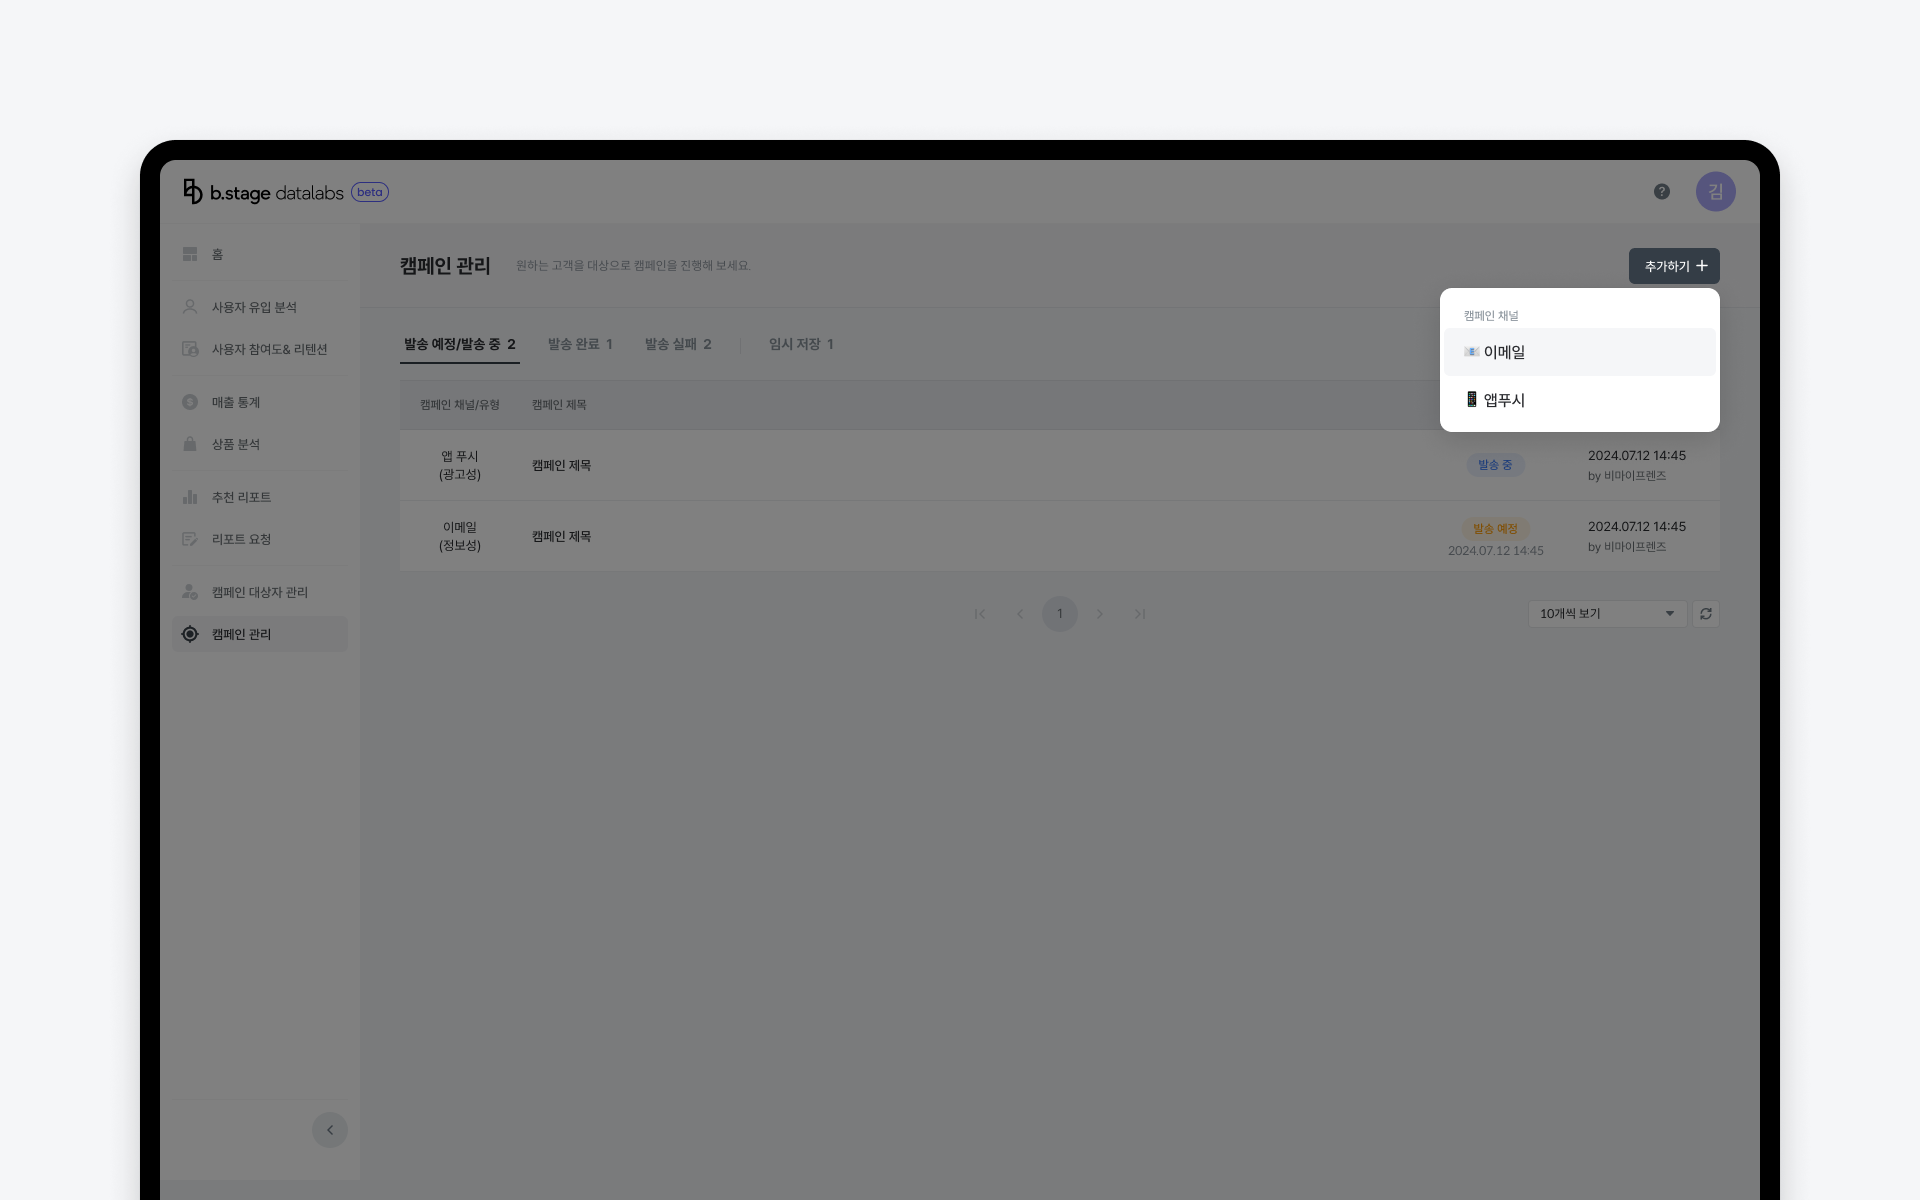
Task: Open 캠페인 대상자 관리 menu item
Action: pyautogui.click(x=260, y=592)
